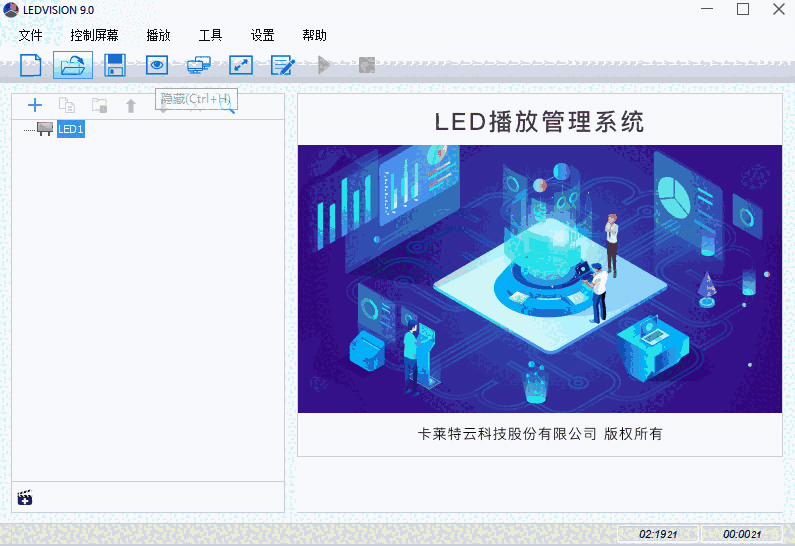Image resolution: width=795 pixels, height=546 pixels.
Task: Click the LED播放管理系统 heading text
Action: pyautogui.click(x=539, y=122)
